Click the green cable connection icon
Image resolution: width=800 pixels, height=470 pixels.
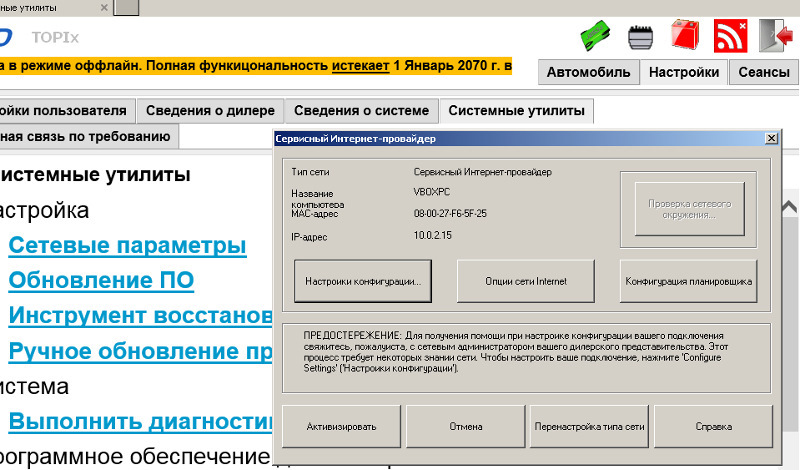[595, 36]
